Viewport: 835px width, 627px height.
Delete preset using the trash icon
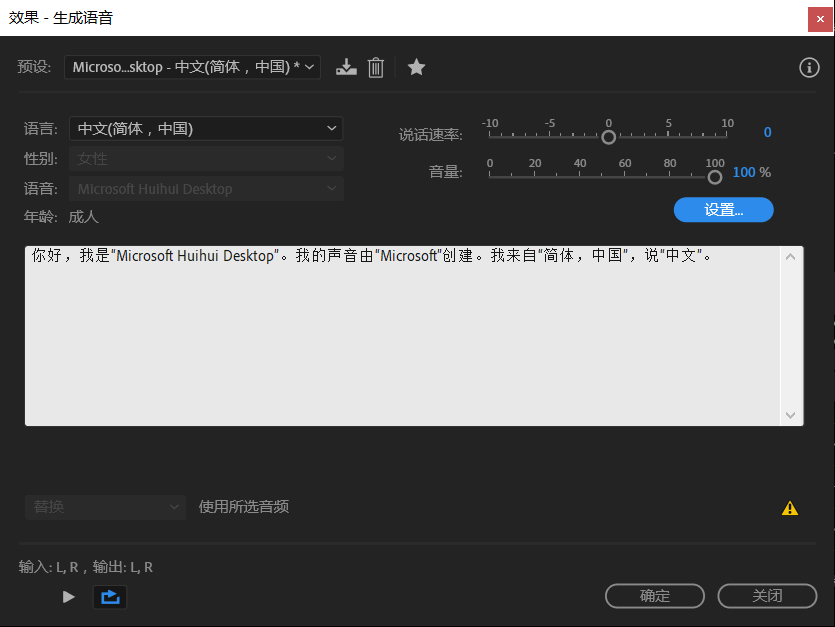point(376,68)
